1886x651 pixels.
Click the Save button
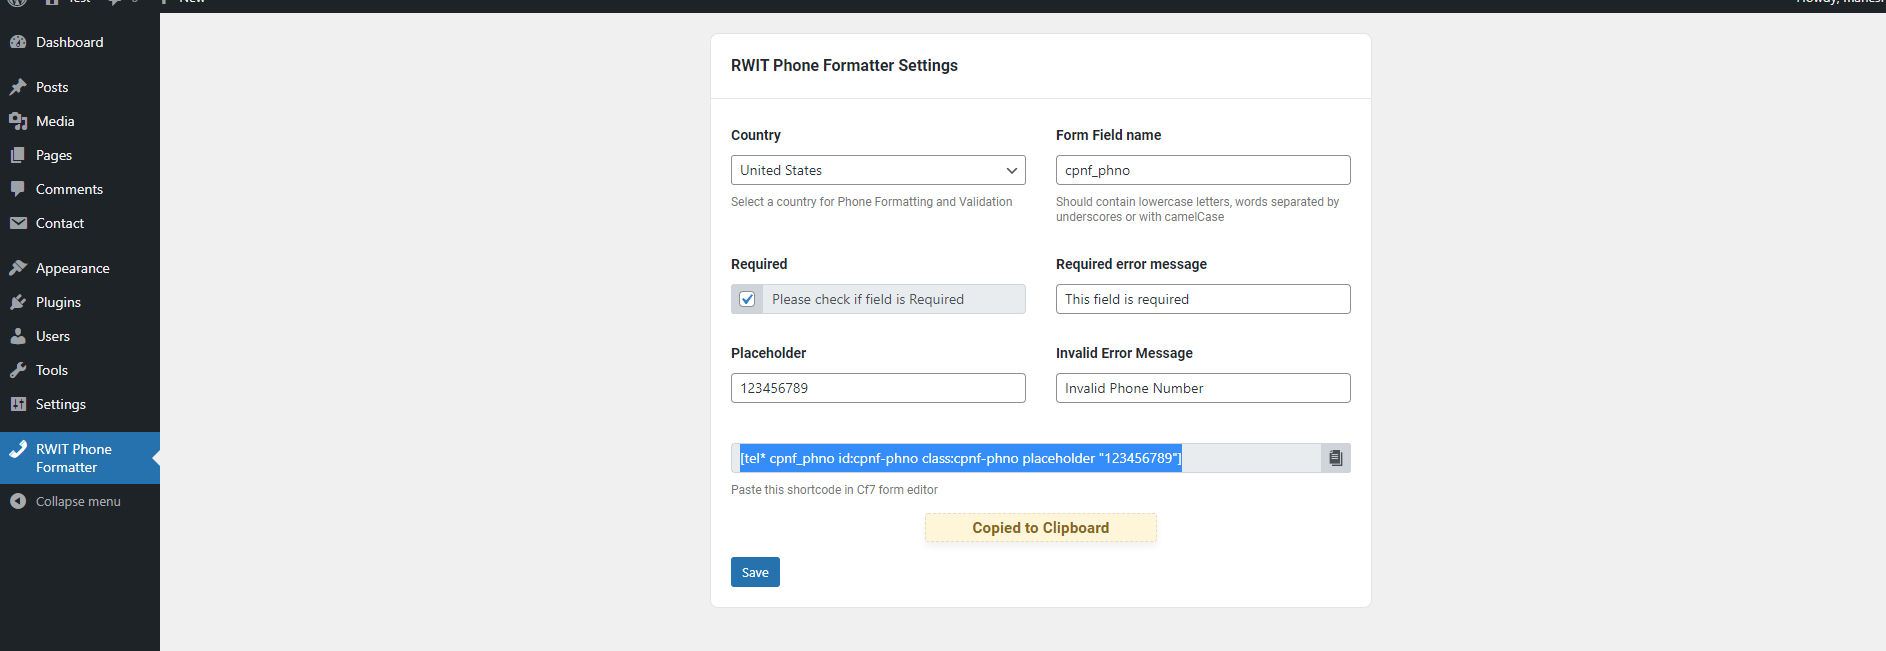coord(755,572)
